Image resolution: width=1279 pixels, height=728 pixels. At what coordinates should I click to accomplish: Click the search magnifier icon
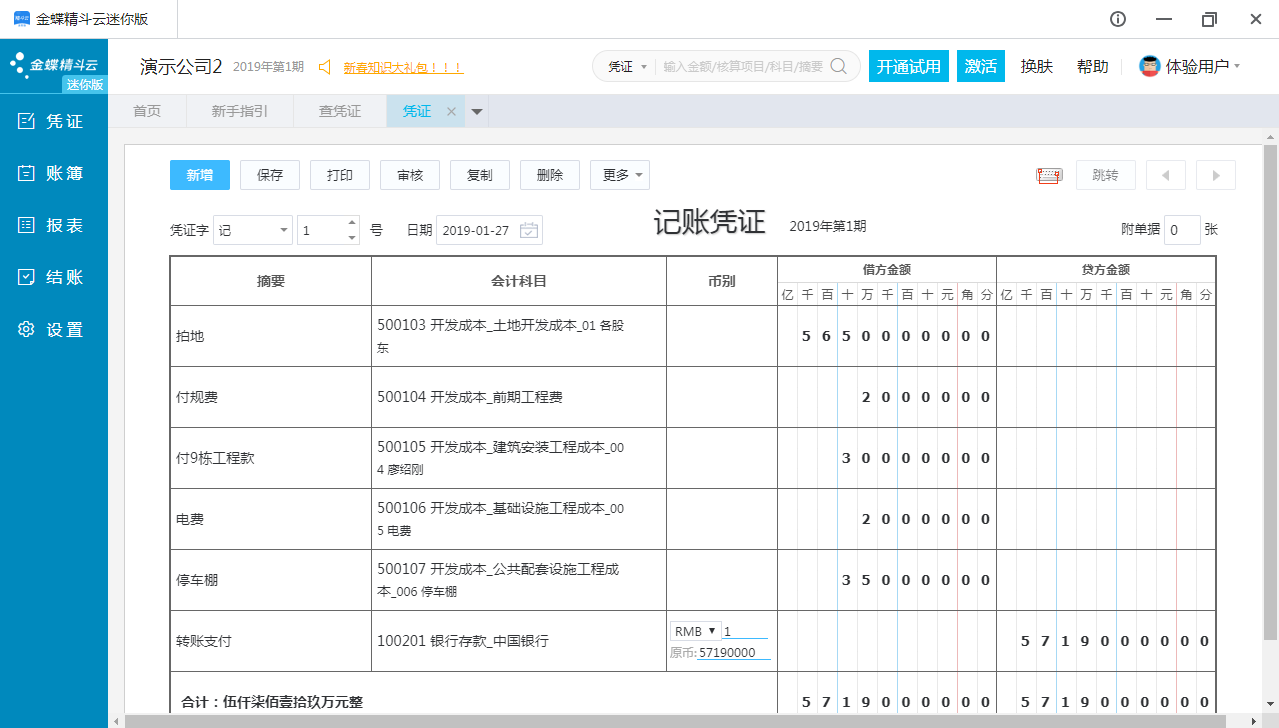[839, 66]
